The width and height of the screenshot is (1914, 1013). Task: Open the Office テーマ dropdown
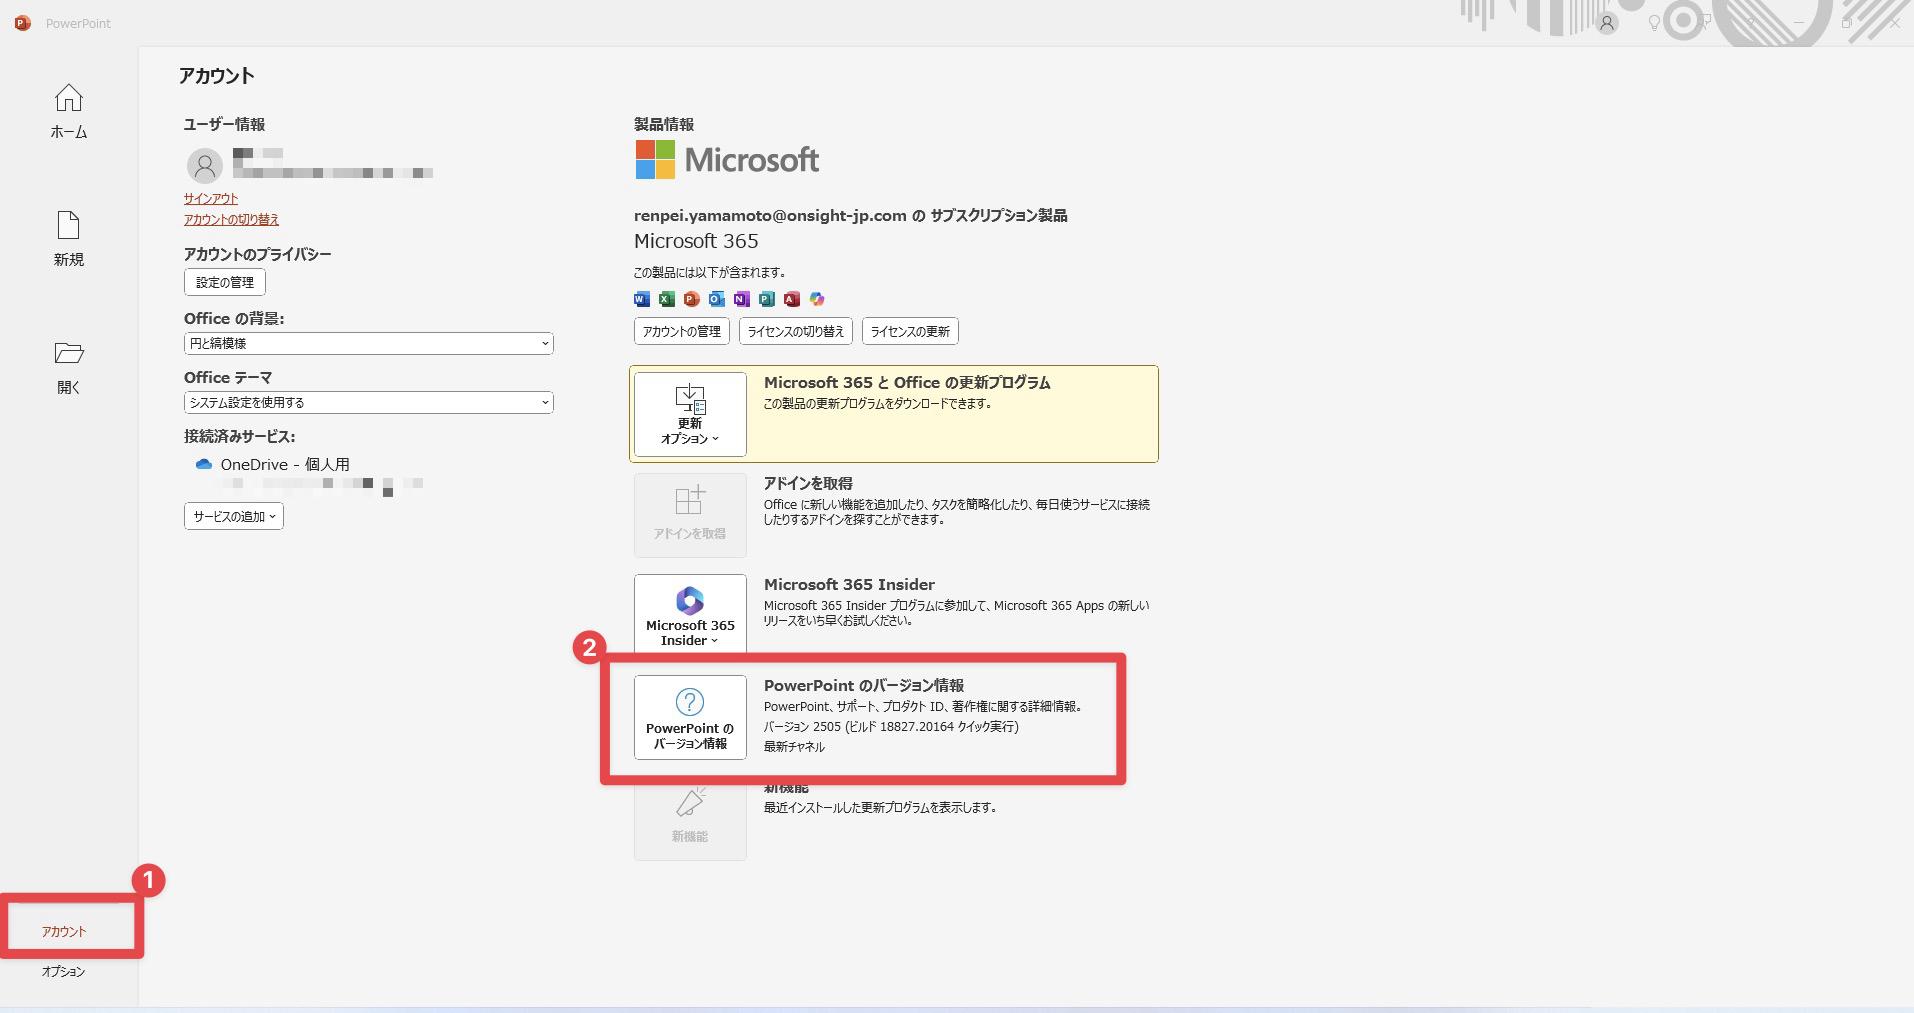tap(369, 402)
